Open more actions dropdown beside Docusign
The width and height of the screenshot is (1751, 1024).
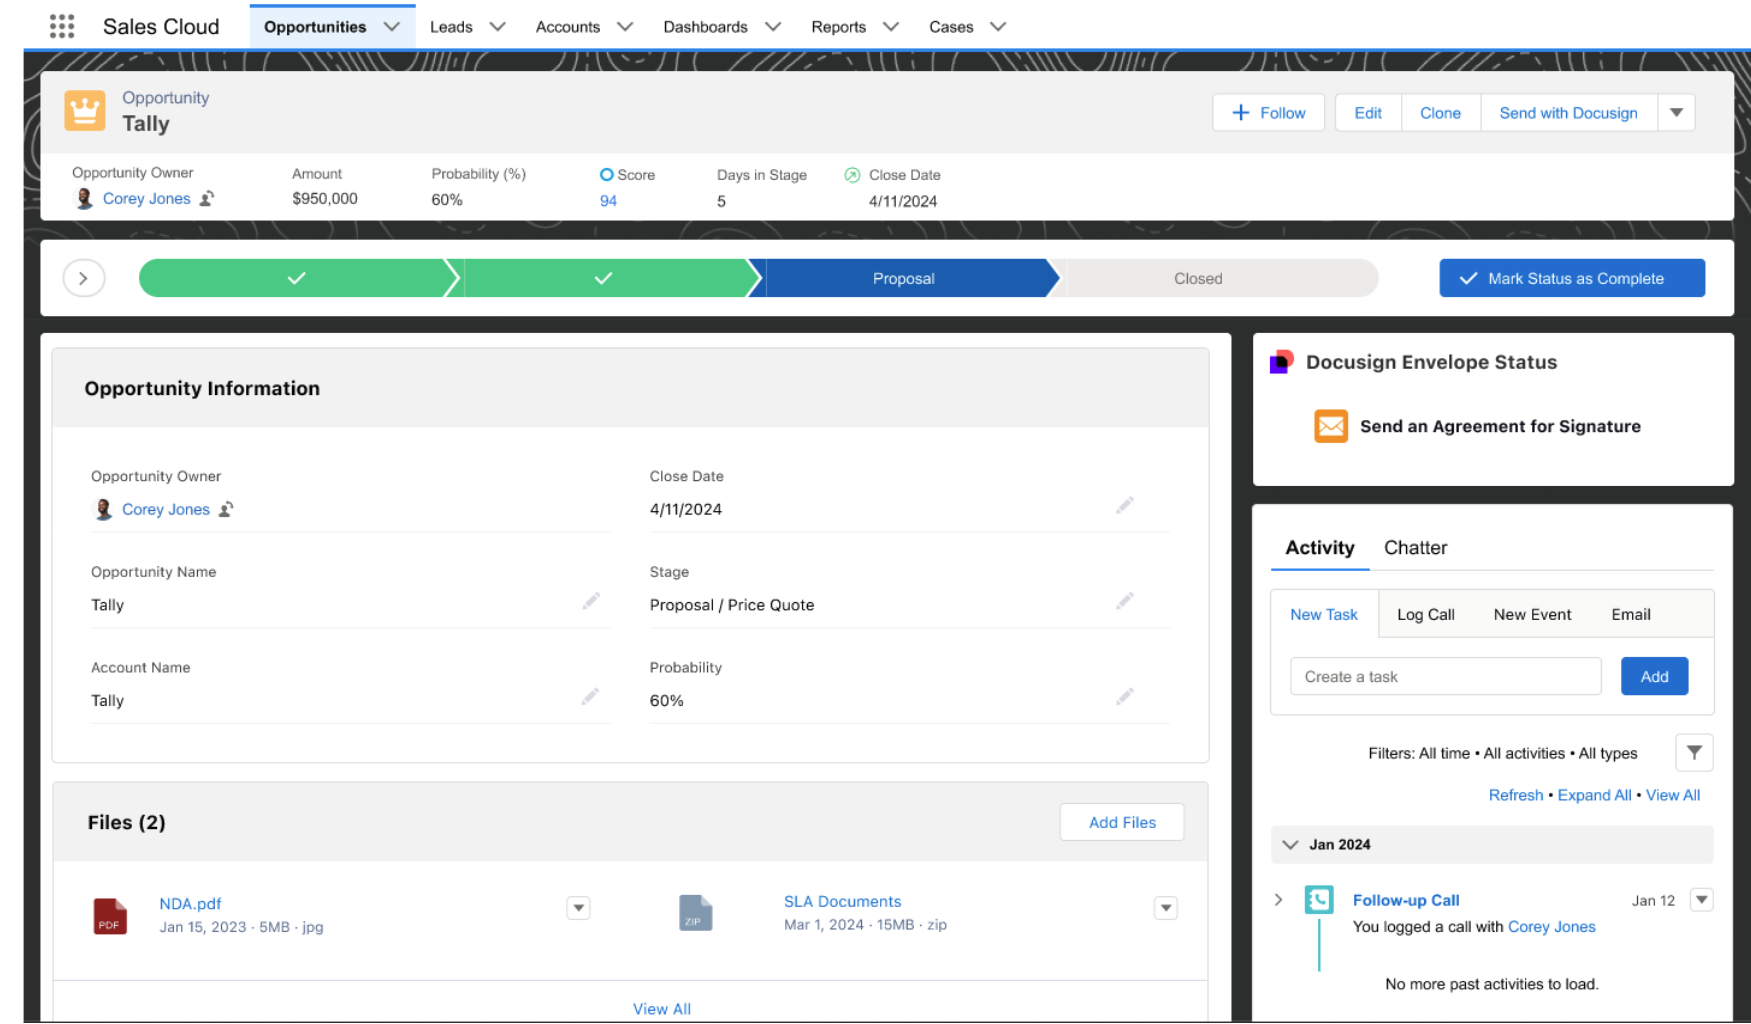click(1676, 113)
